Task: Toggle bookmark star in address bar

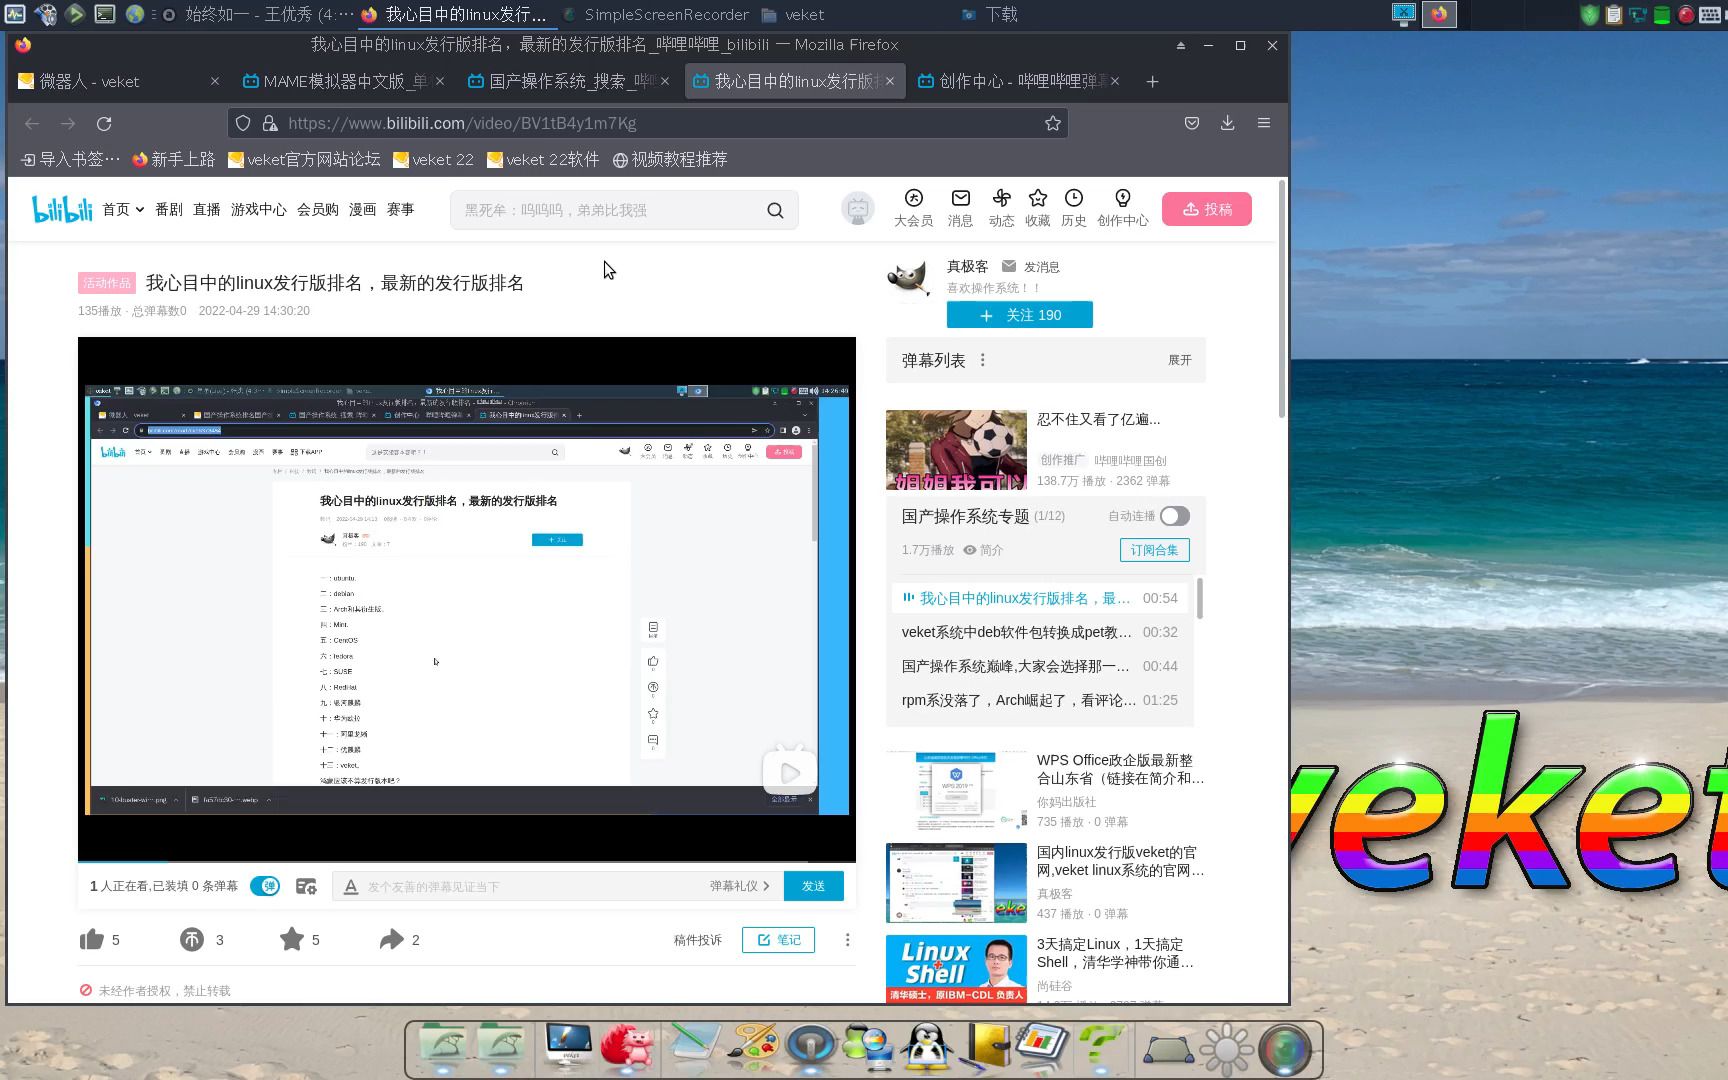Action: click(1052, 122)
